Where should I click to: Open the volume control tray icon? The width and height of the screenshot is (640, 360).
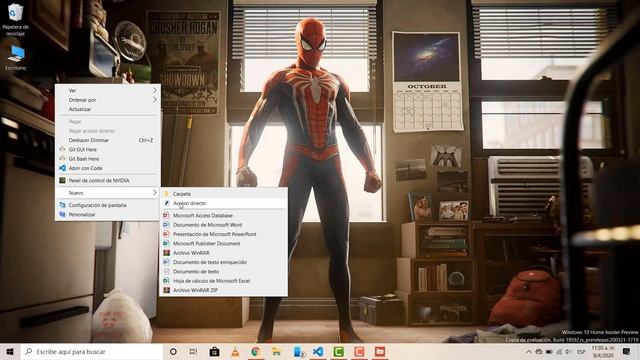coord(568,351)
